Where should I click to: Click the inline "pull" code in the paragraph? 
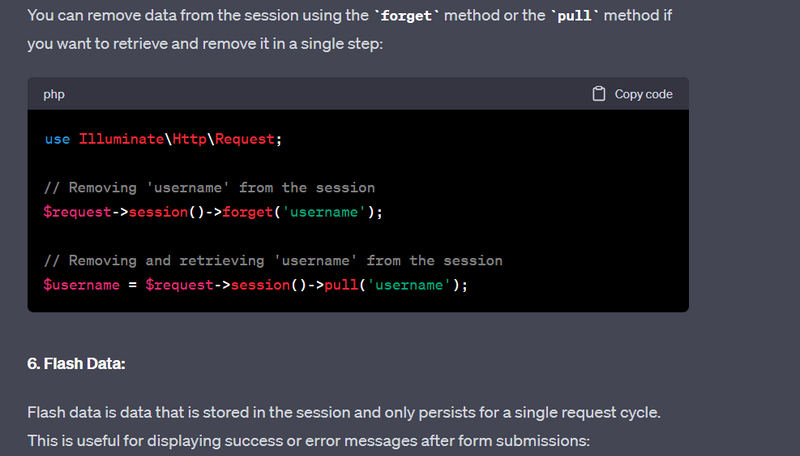(x=578, y=17)
